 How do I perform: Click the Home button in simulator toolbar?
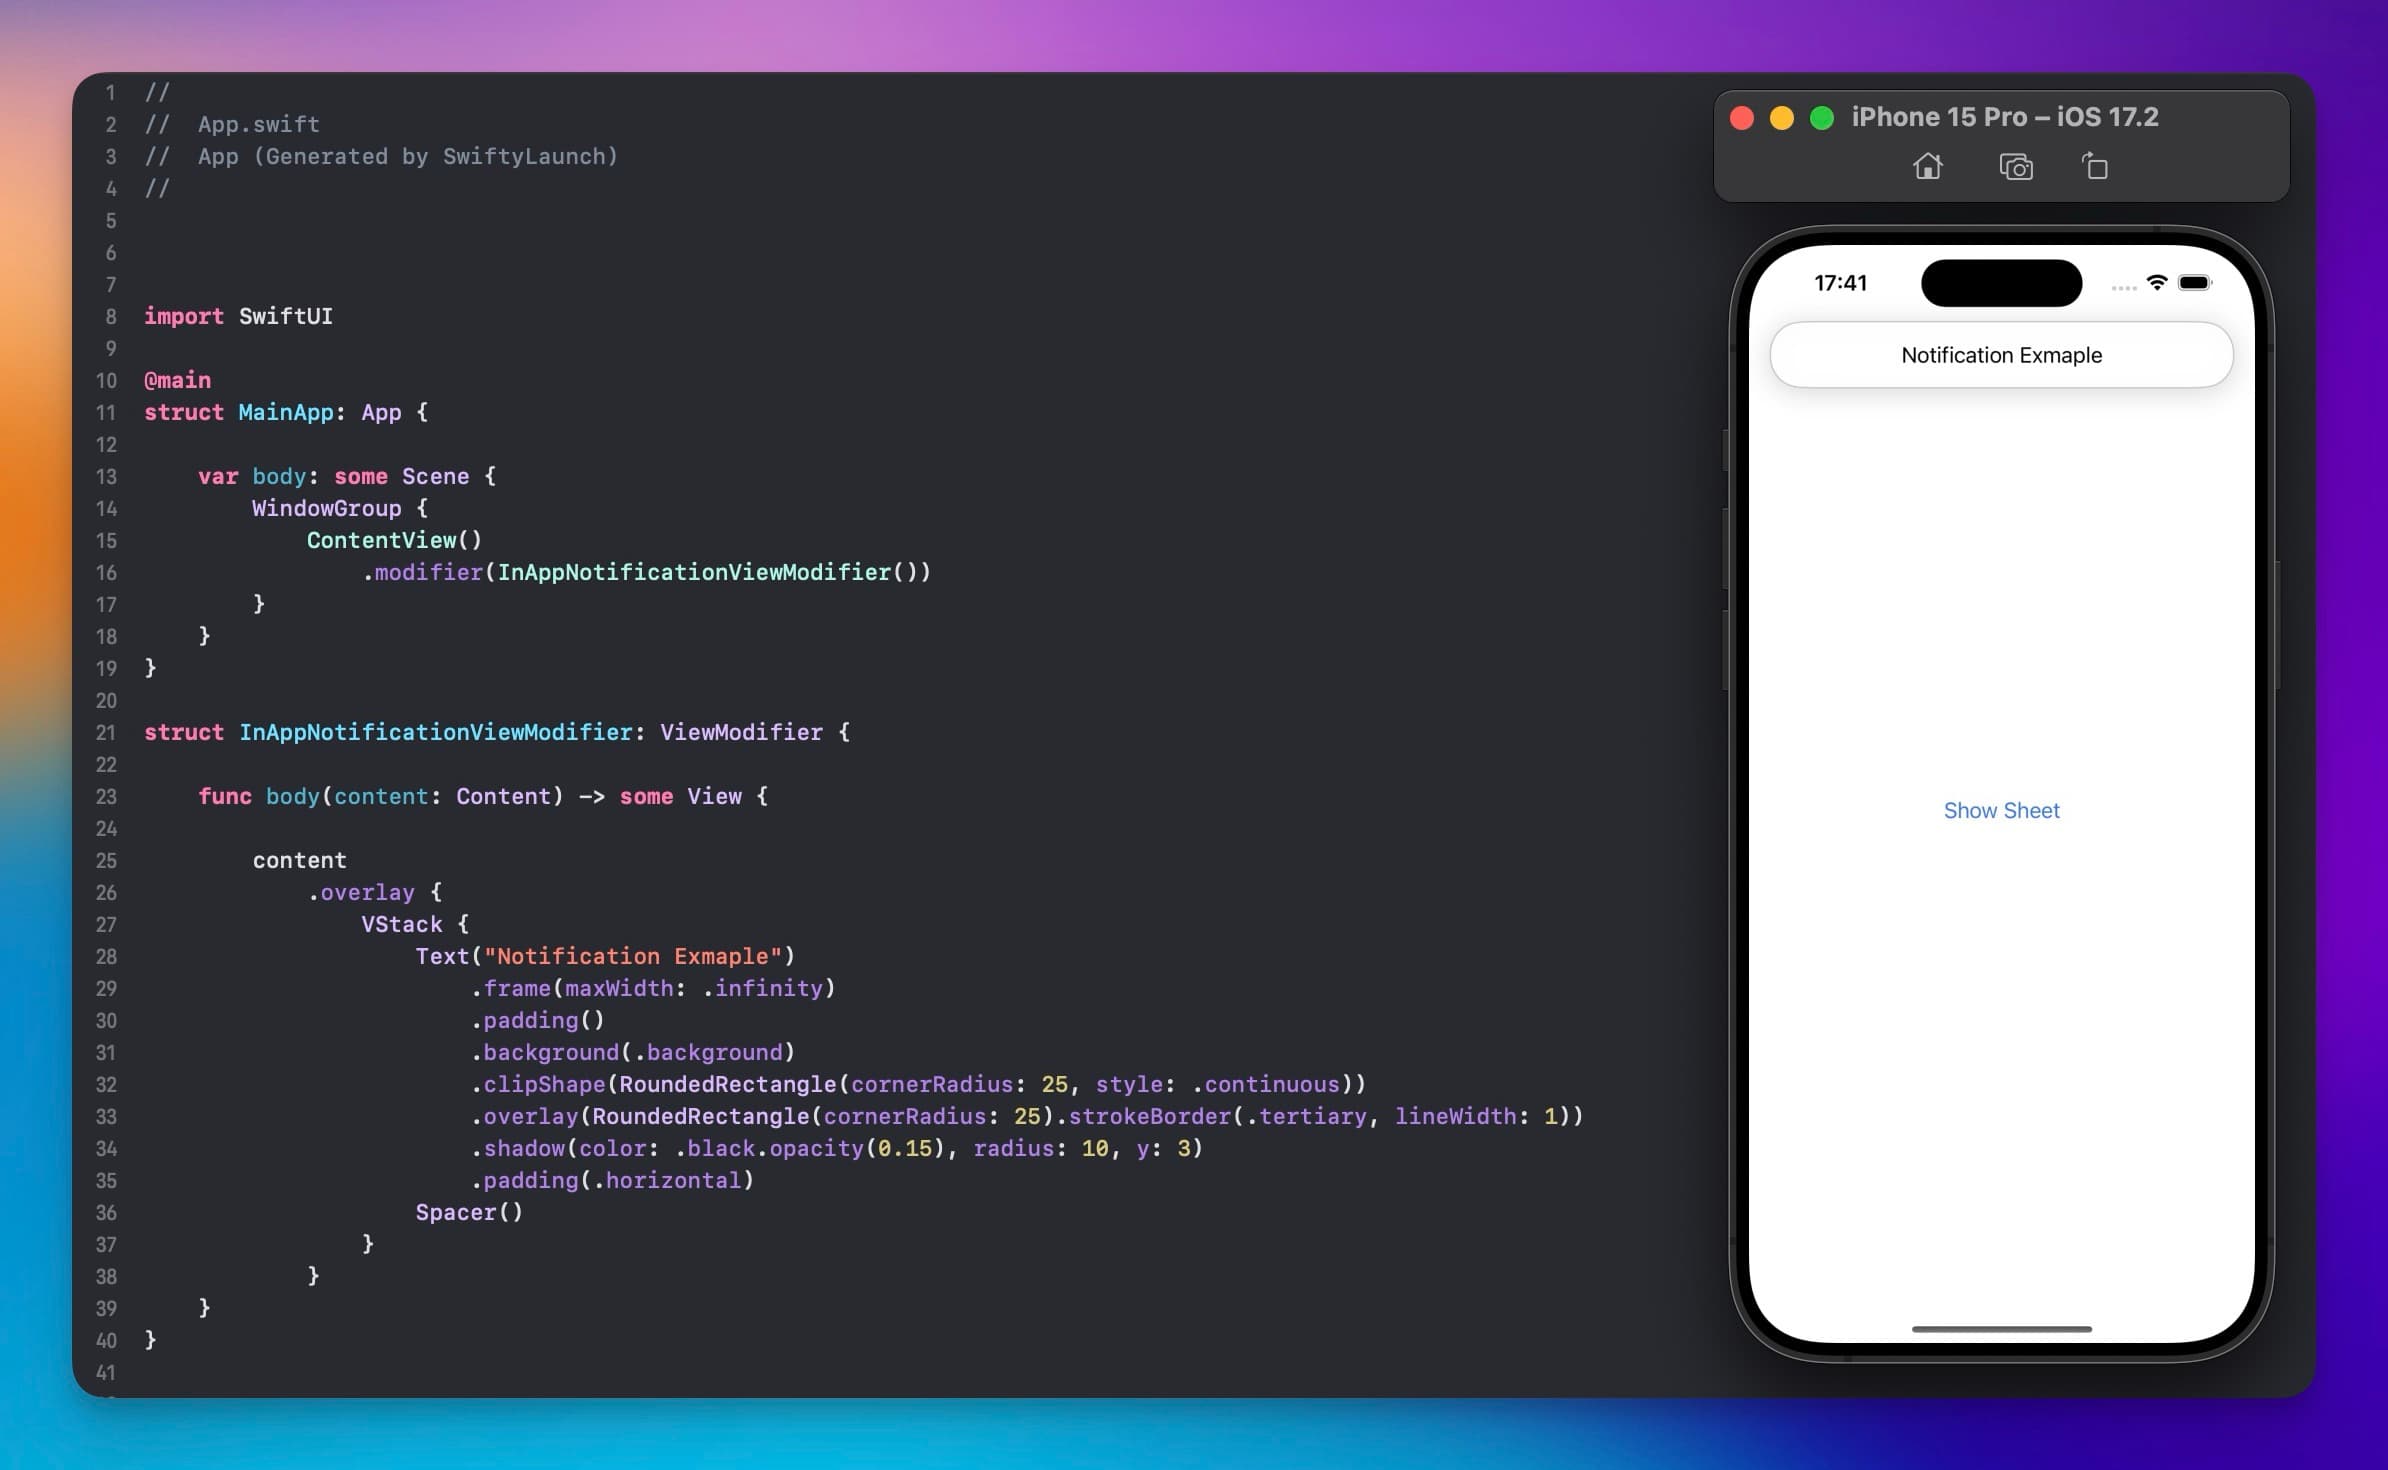coord(1927,165)
